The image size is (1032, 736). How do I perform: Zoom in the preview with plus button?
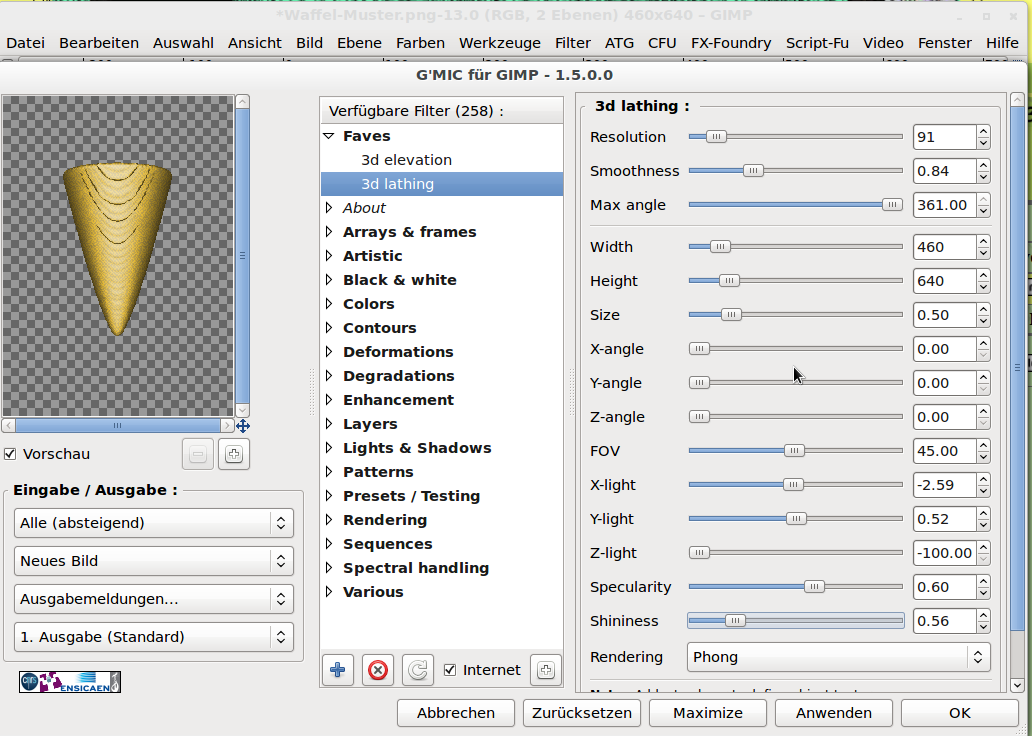point(234,454)
